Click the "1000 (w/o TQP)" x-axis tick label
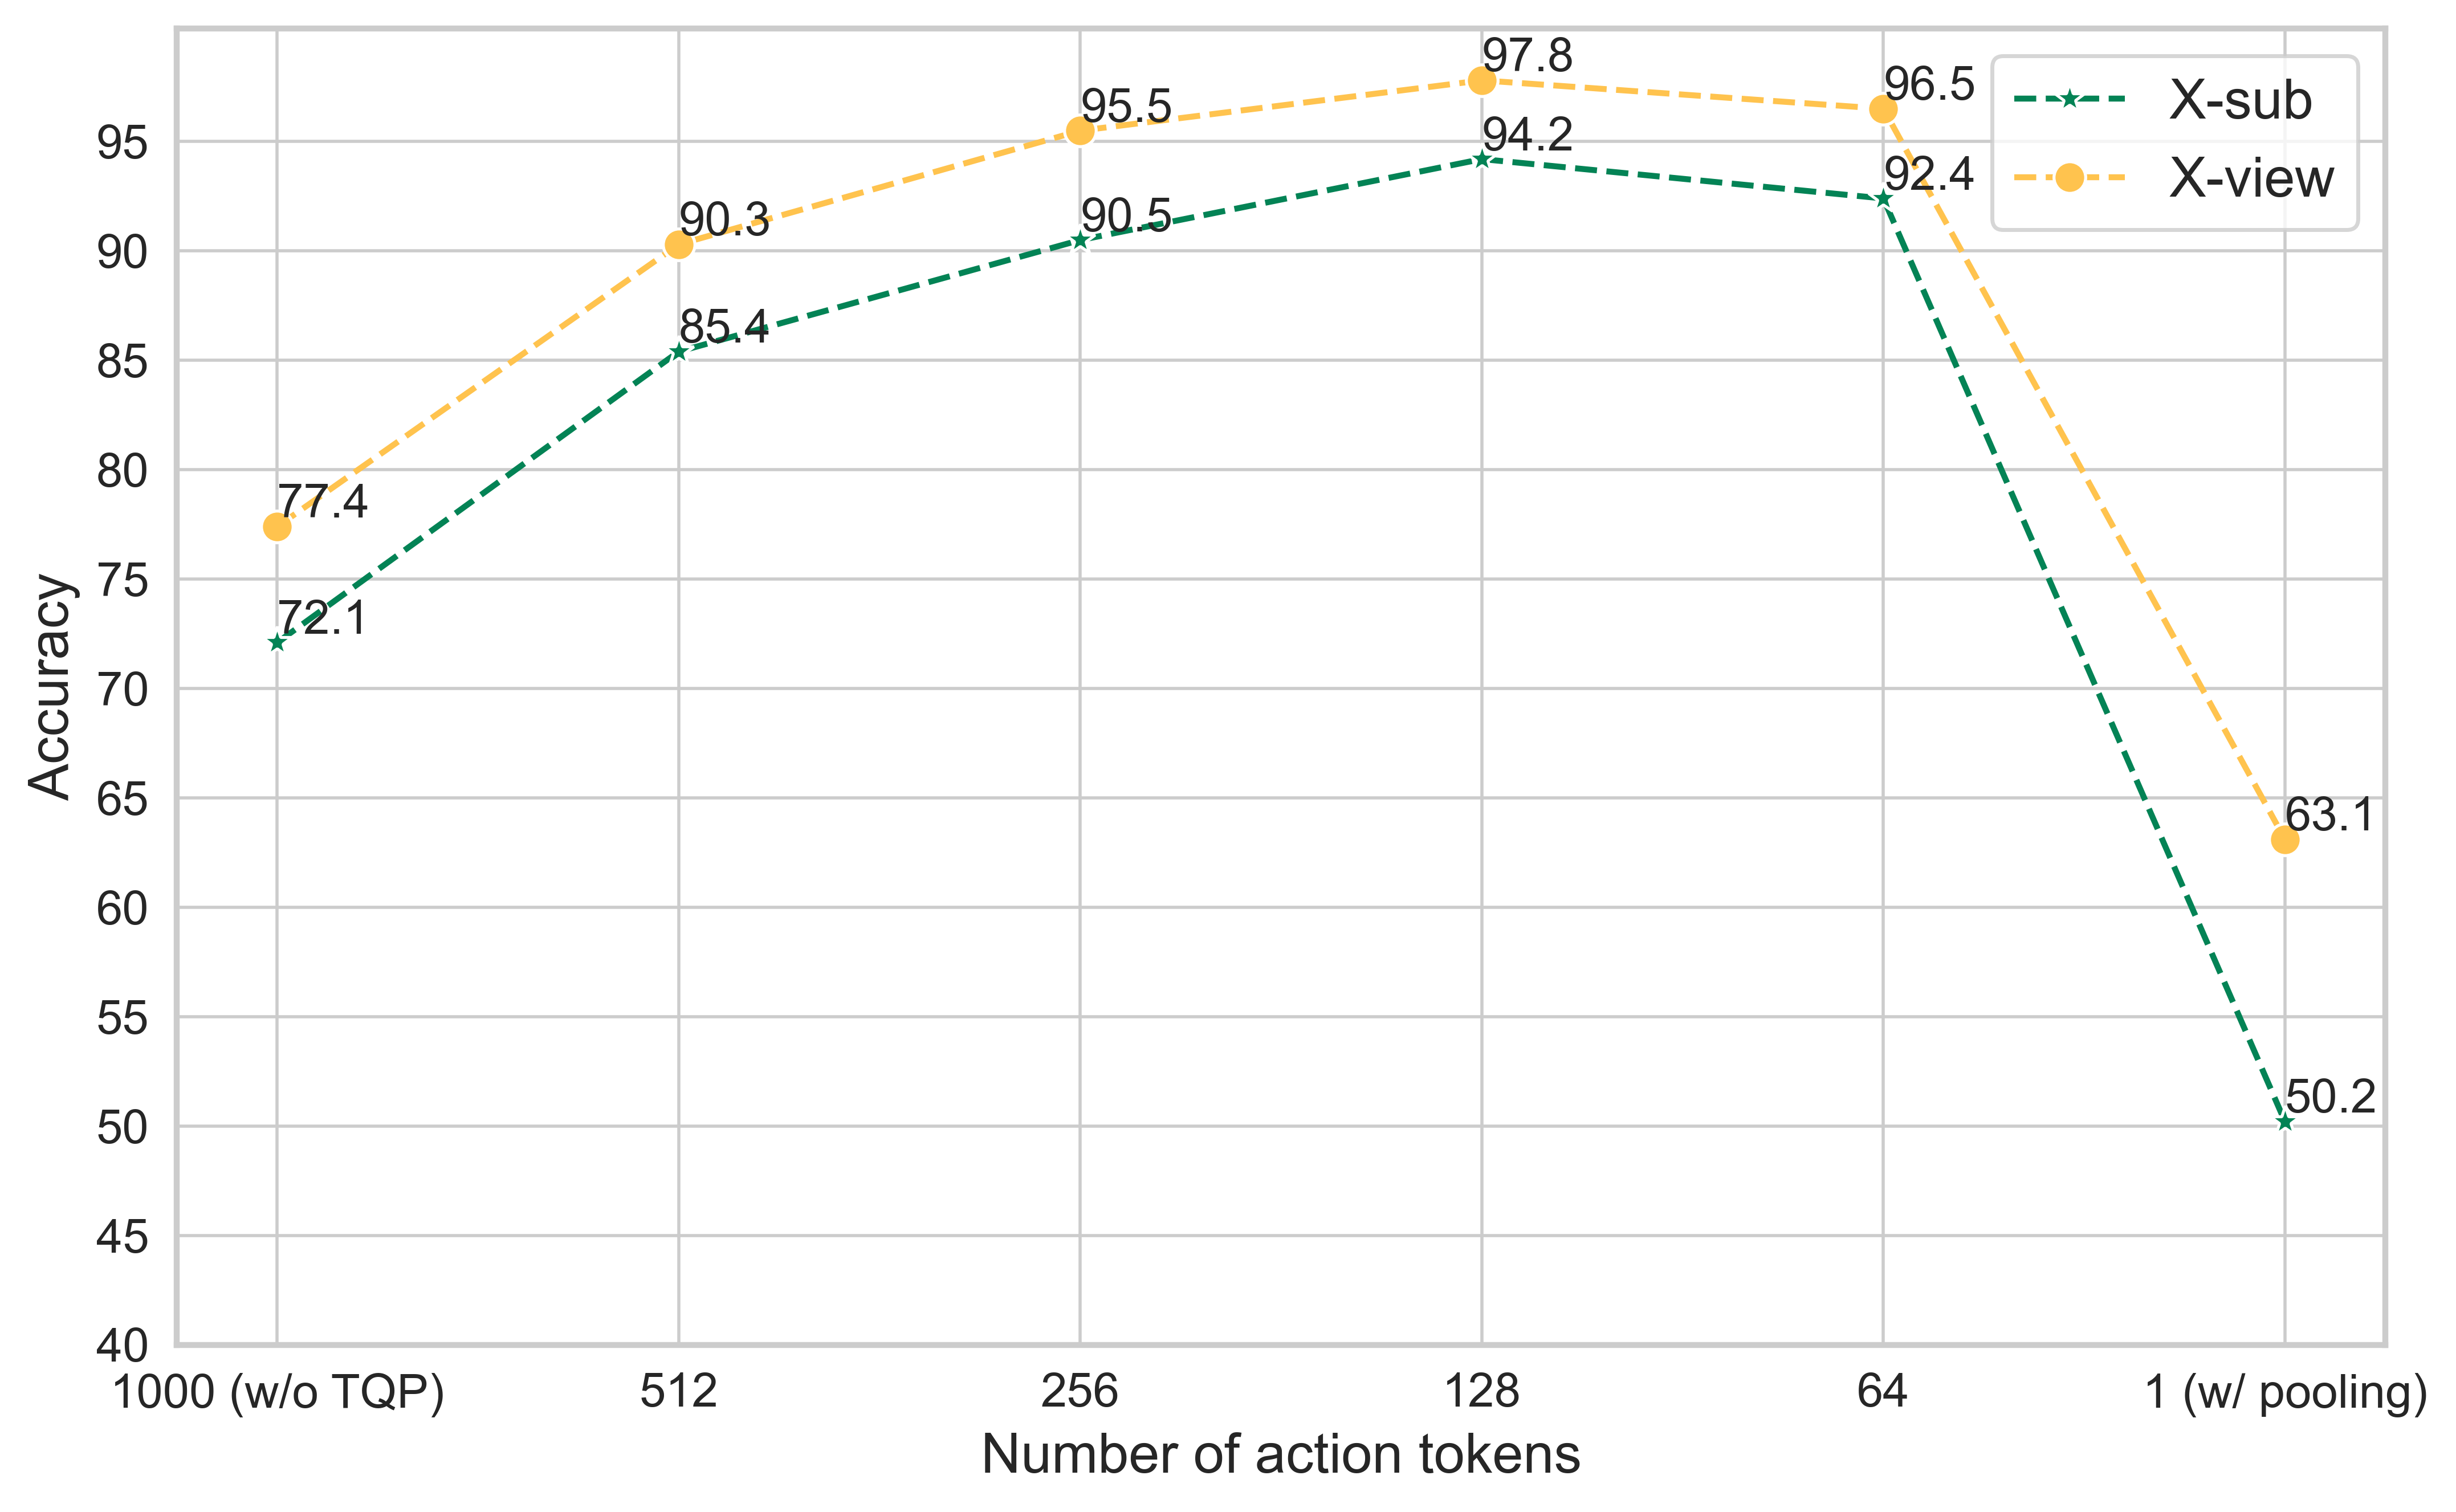 pyautogui.click(x=278, y=1392)
